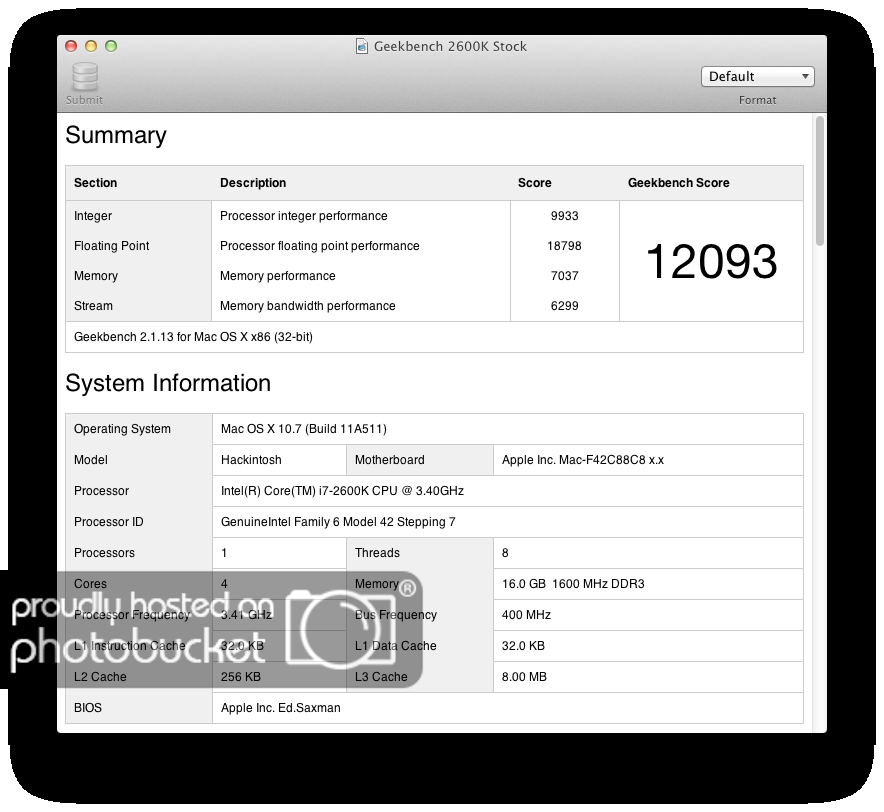Click 'Memory bandwidth performance' description
884x812 pixels.
click(307, 306)
